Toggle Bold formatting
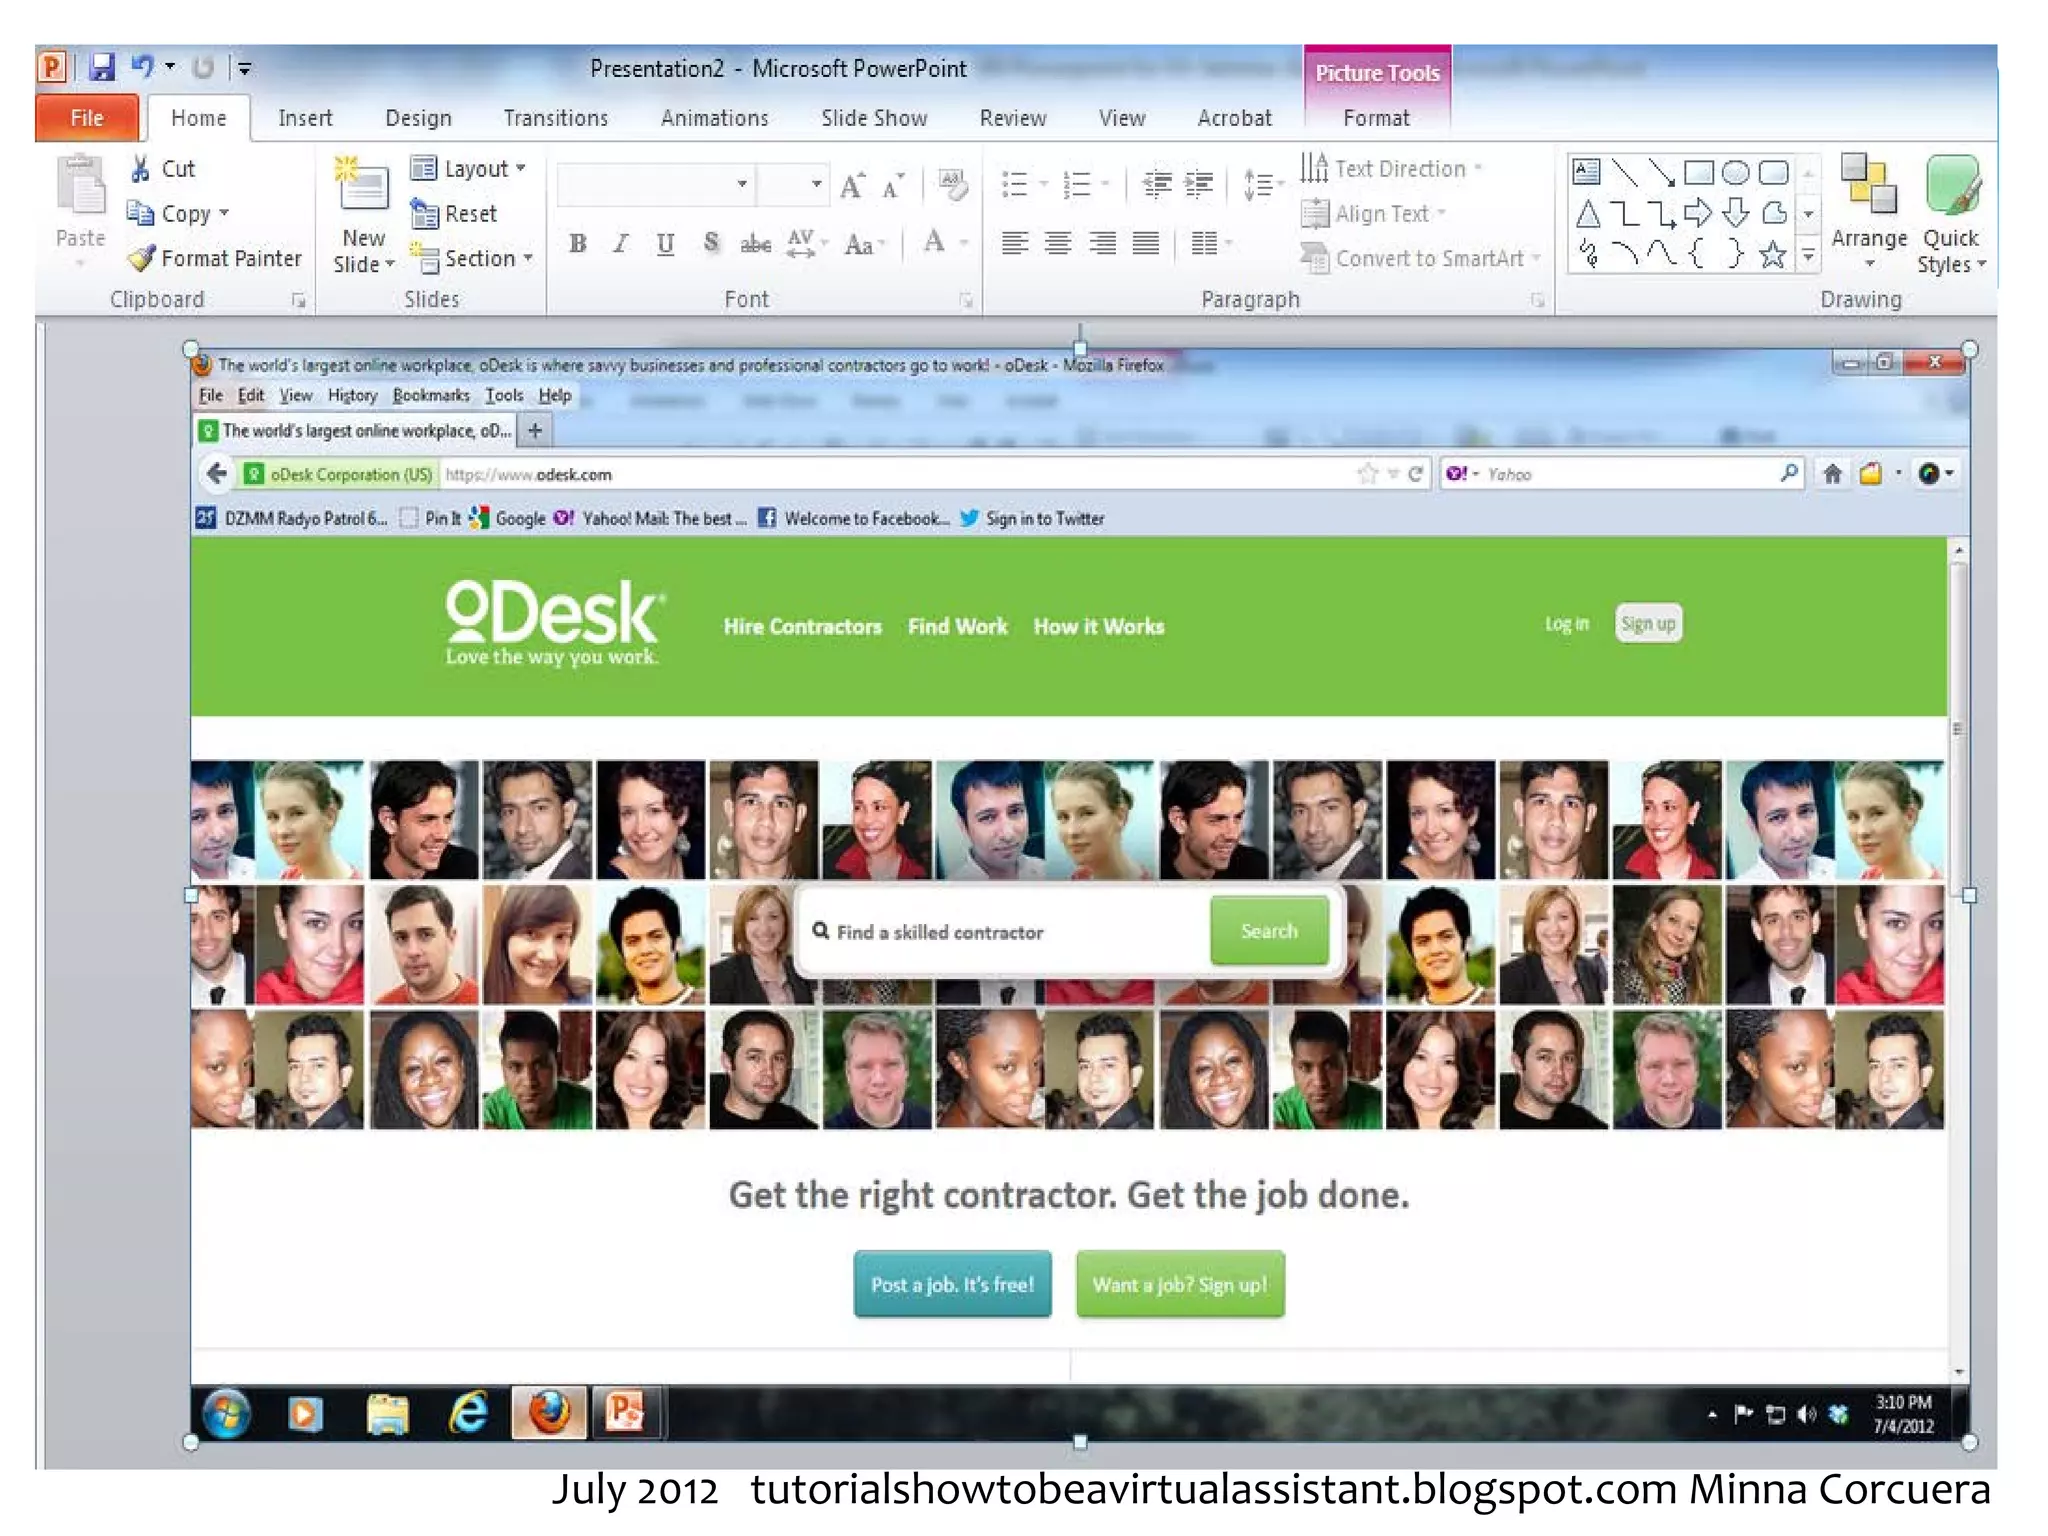This screenshot has width=2048, height=1536. (577, 243)
